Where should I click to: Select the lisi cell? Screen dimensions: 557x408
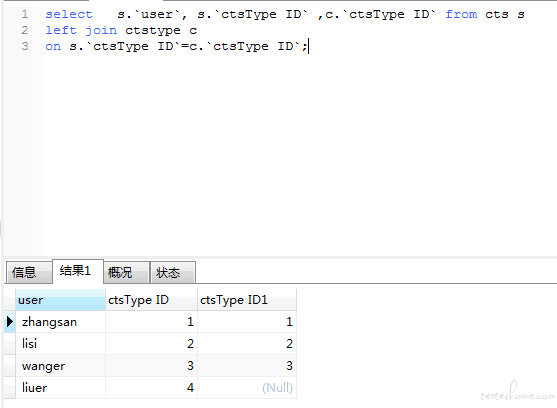pyautogui.click(x=60, y=344)
